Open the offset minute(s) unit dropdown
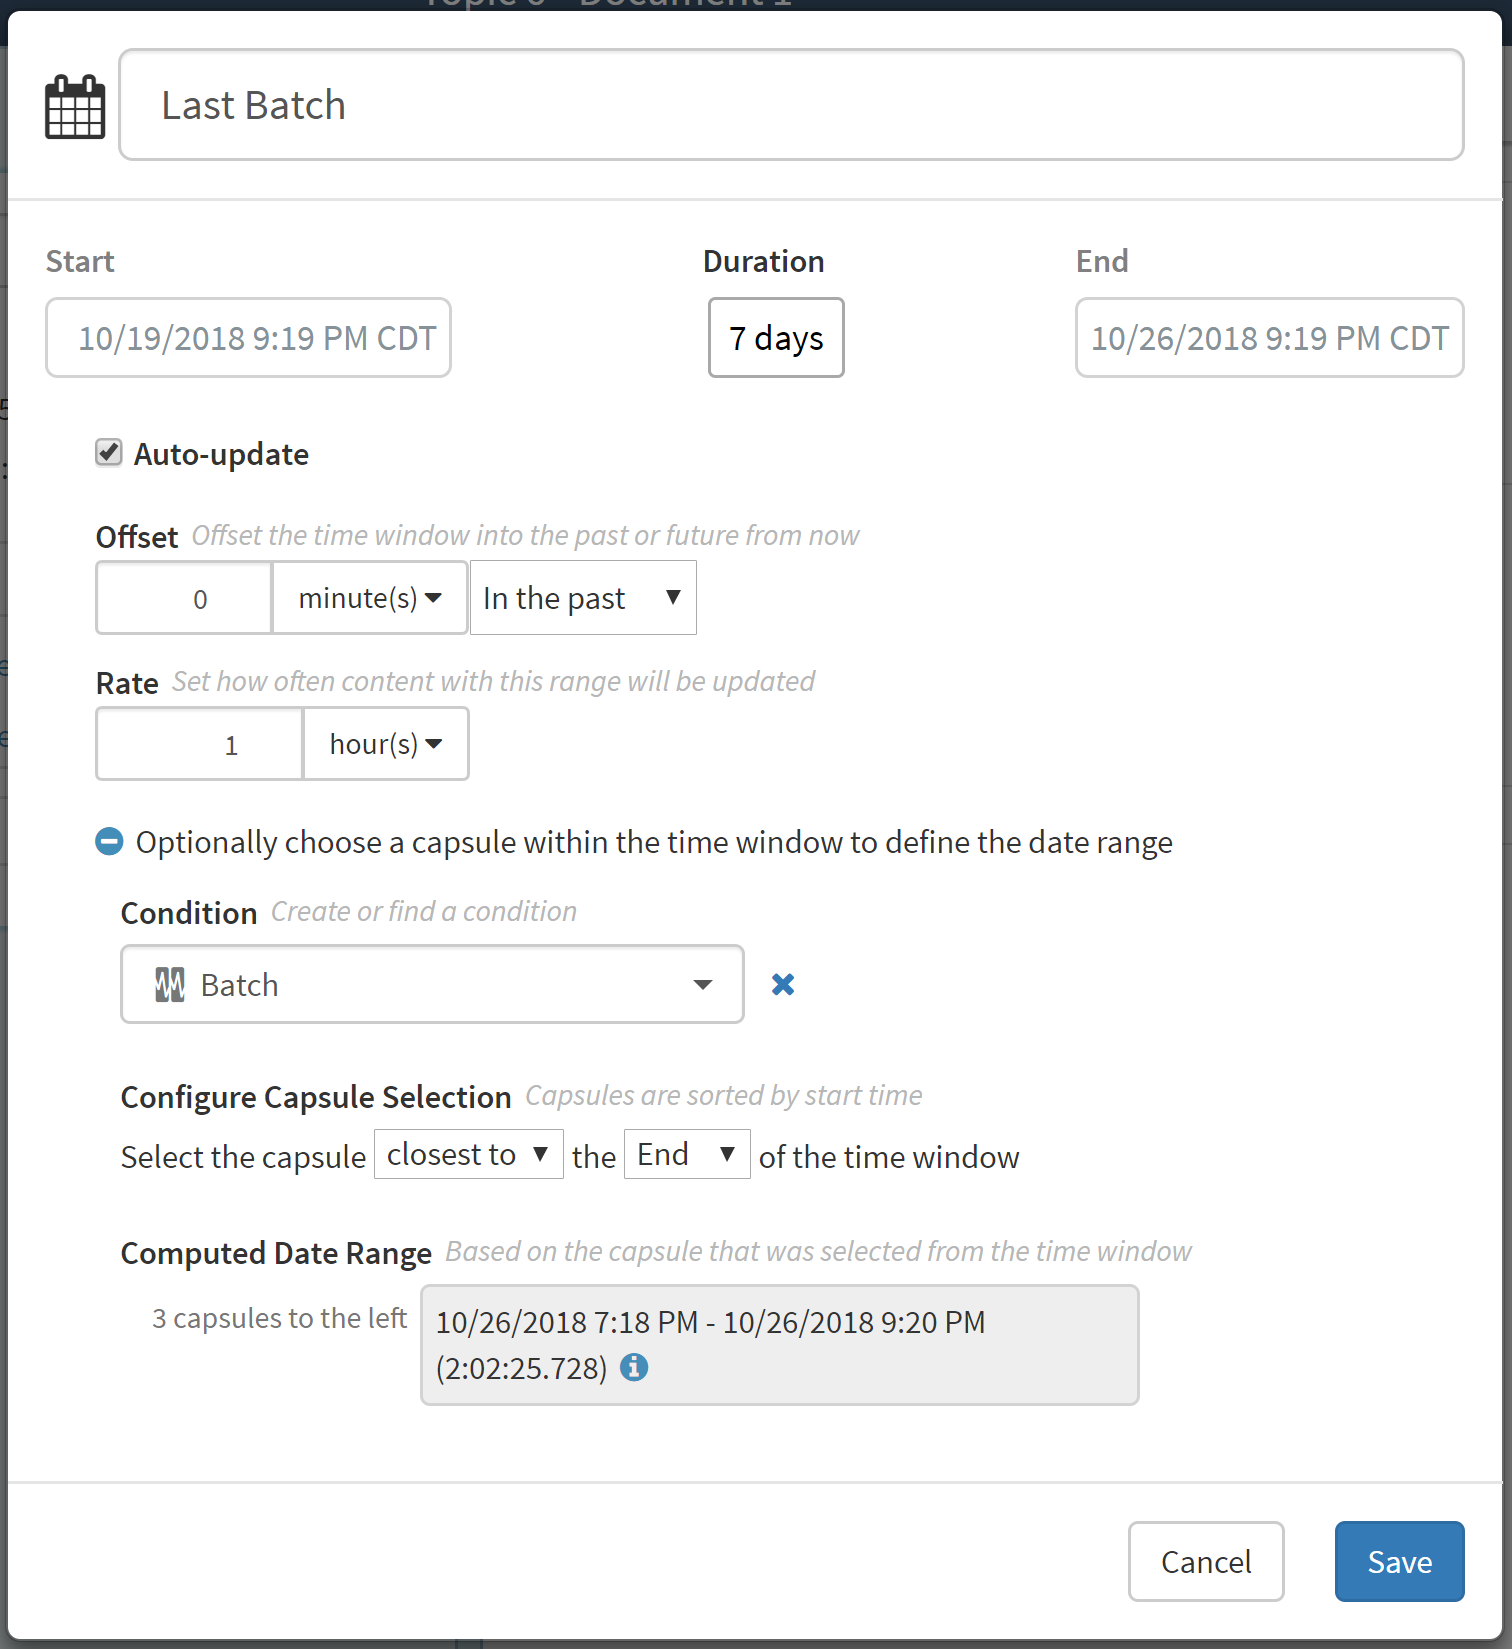Viewport: 1512px width, 1649px height. (369, 598)
